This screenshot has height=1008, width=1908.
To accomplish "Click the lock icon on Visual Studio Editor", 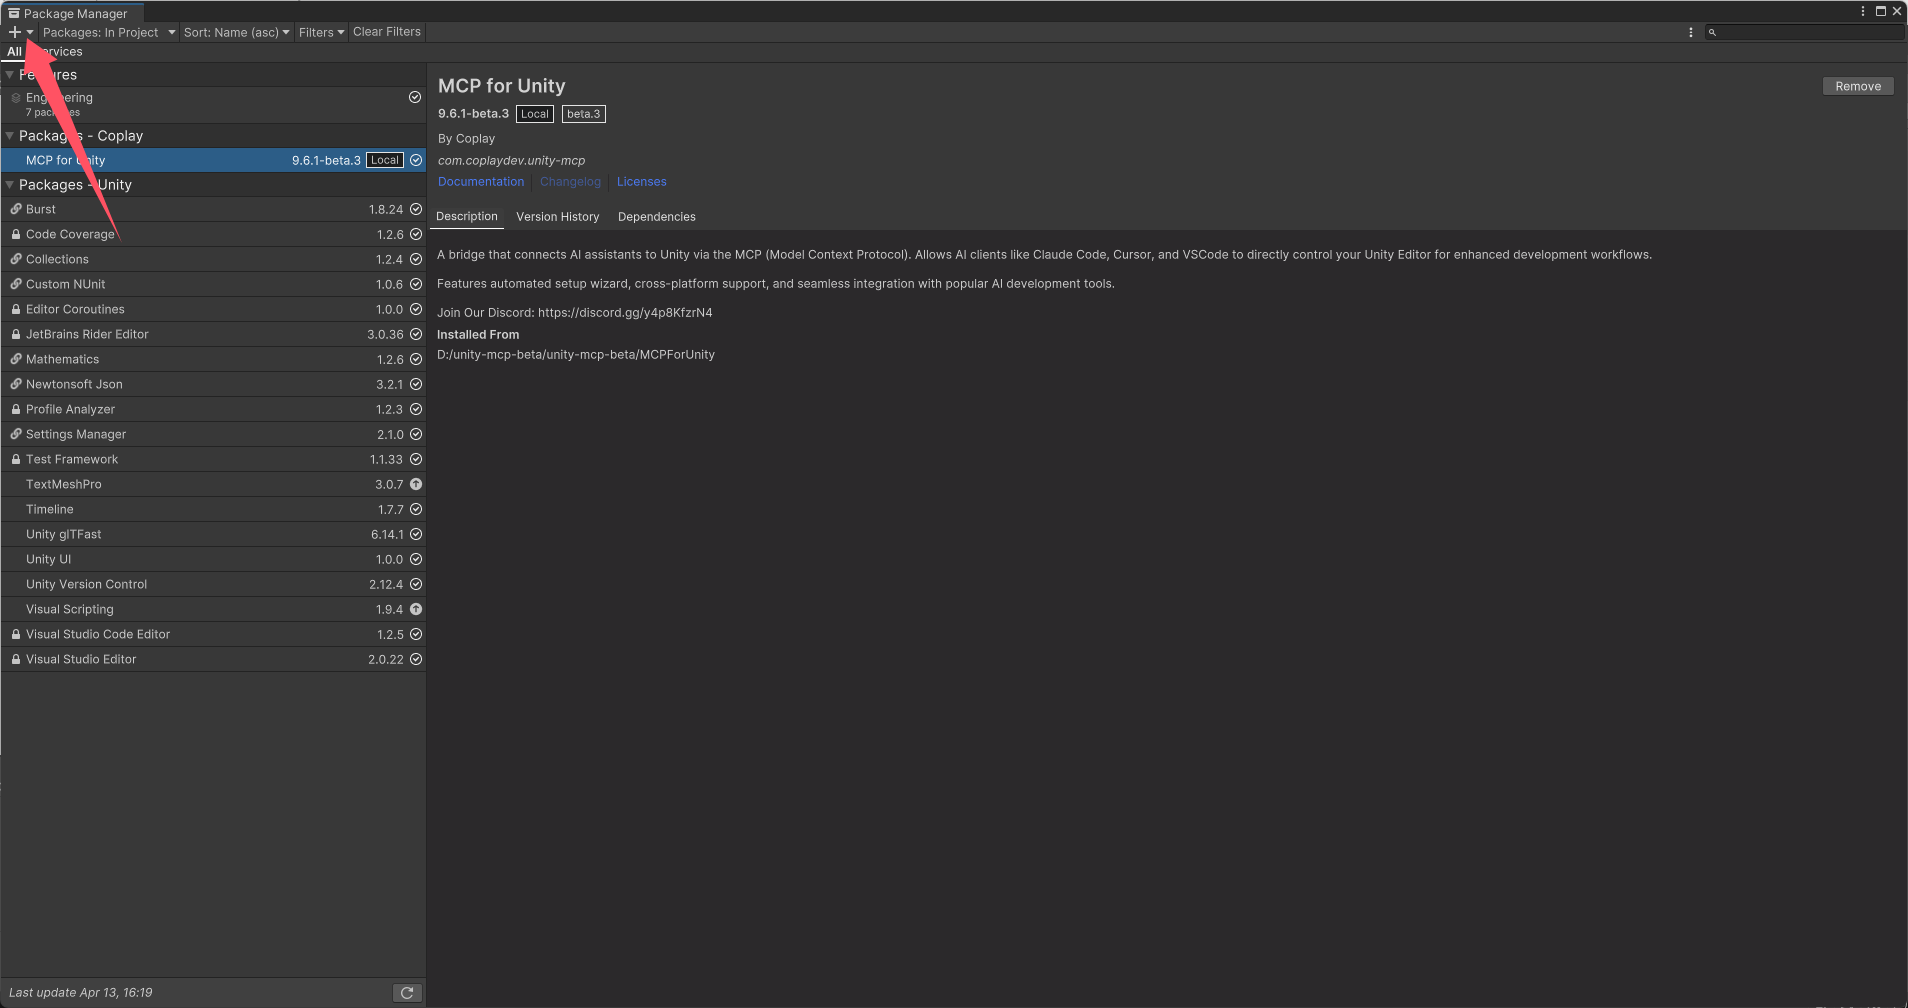I will (x=16, y=659).
